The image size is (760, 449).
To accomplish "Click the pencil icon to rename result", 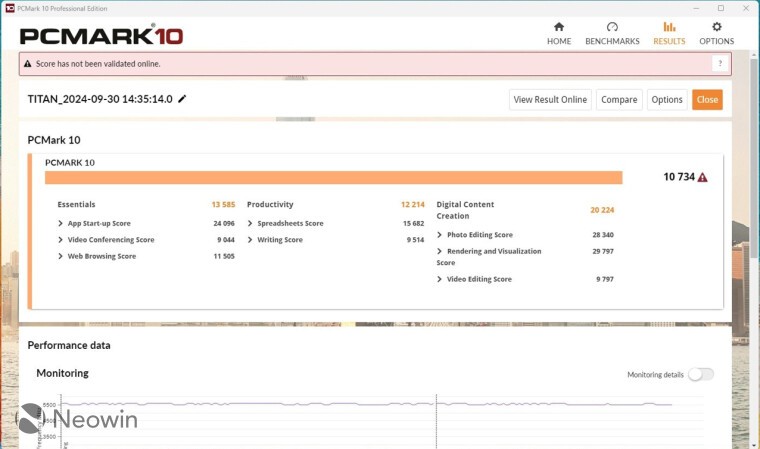I will pos(182,99).
